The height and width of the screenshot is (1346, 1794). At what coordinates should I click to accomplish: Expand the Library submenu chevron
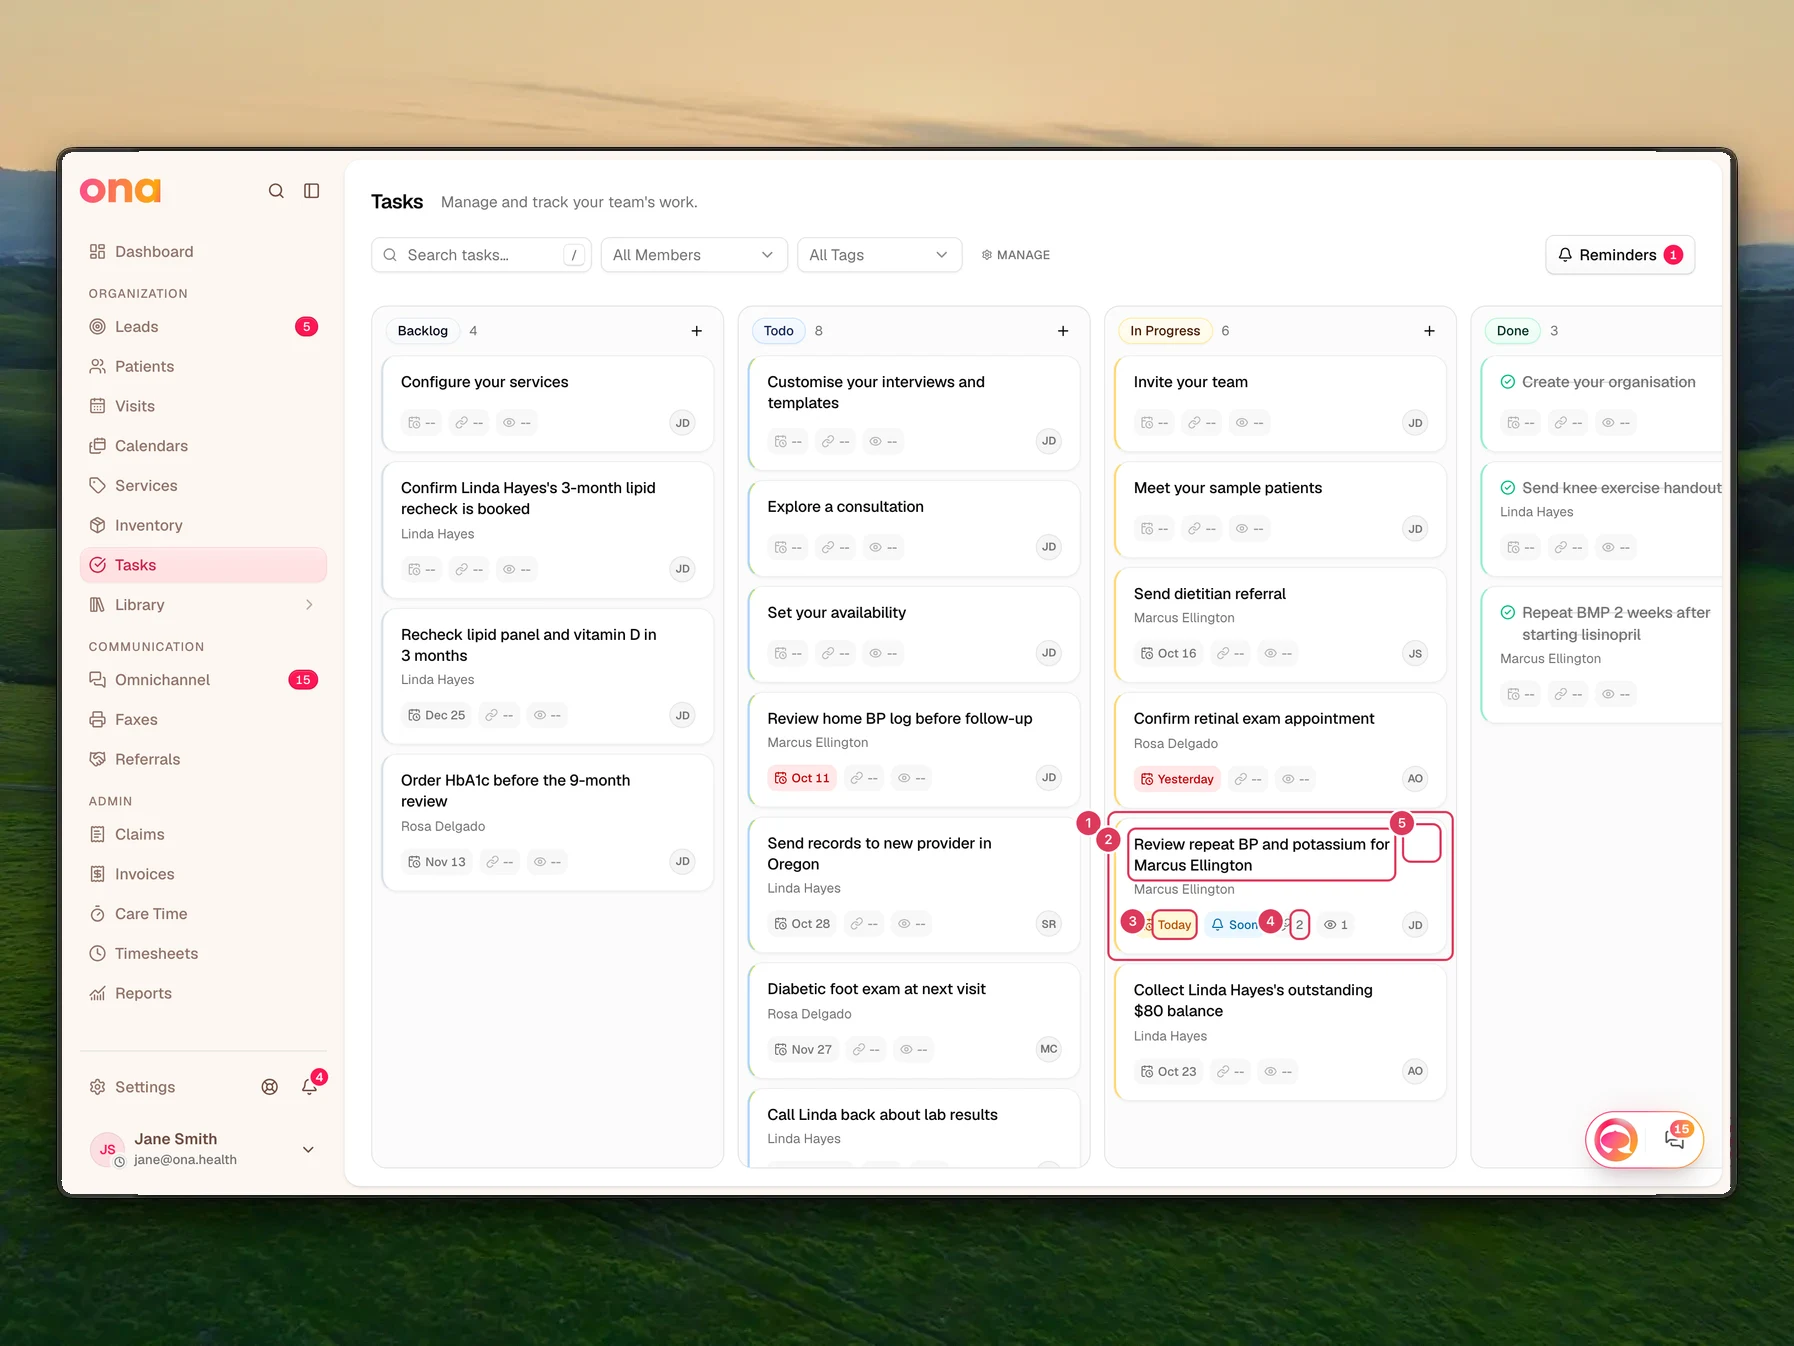point(309,605)
